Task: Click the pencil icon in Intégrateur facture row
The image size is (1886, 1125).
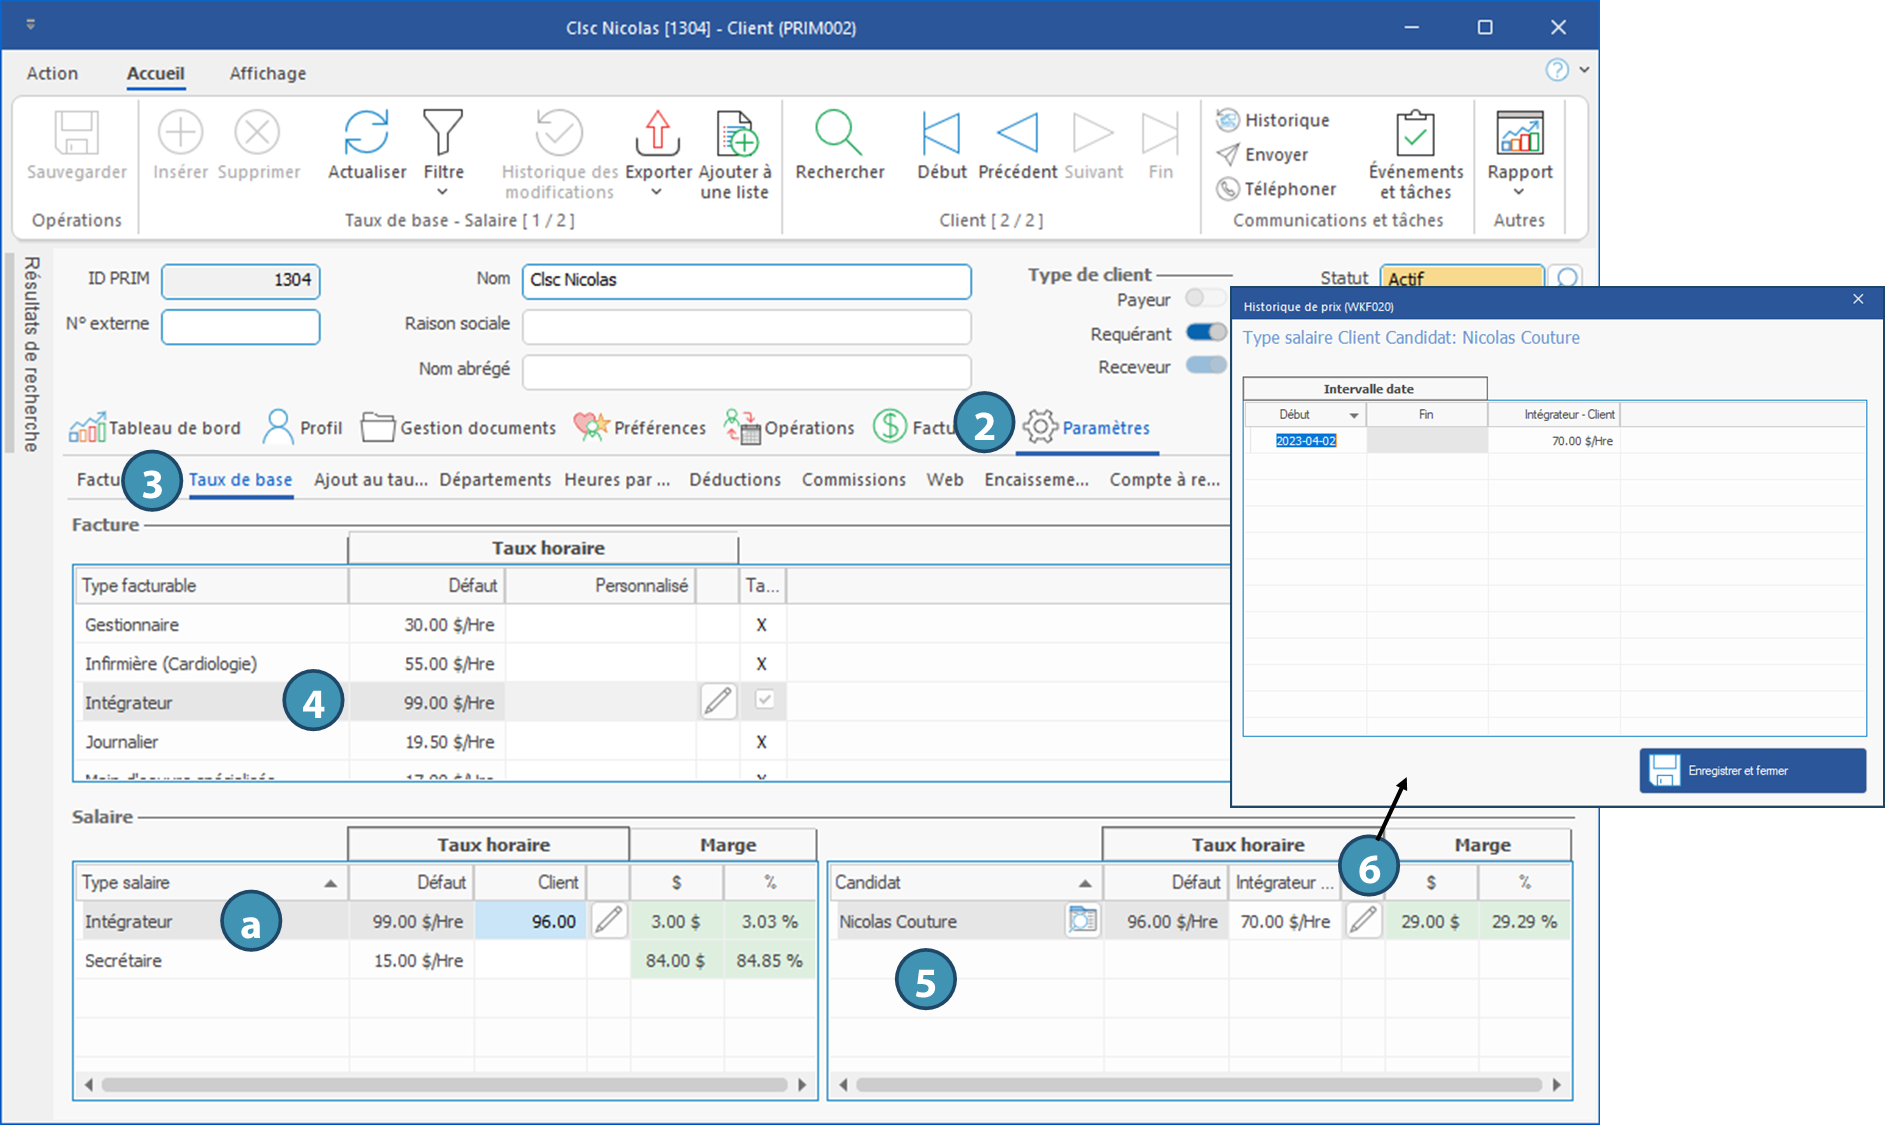Action: 717,702
